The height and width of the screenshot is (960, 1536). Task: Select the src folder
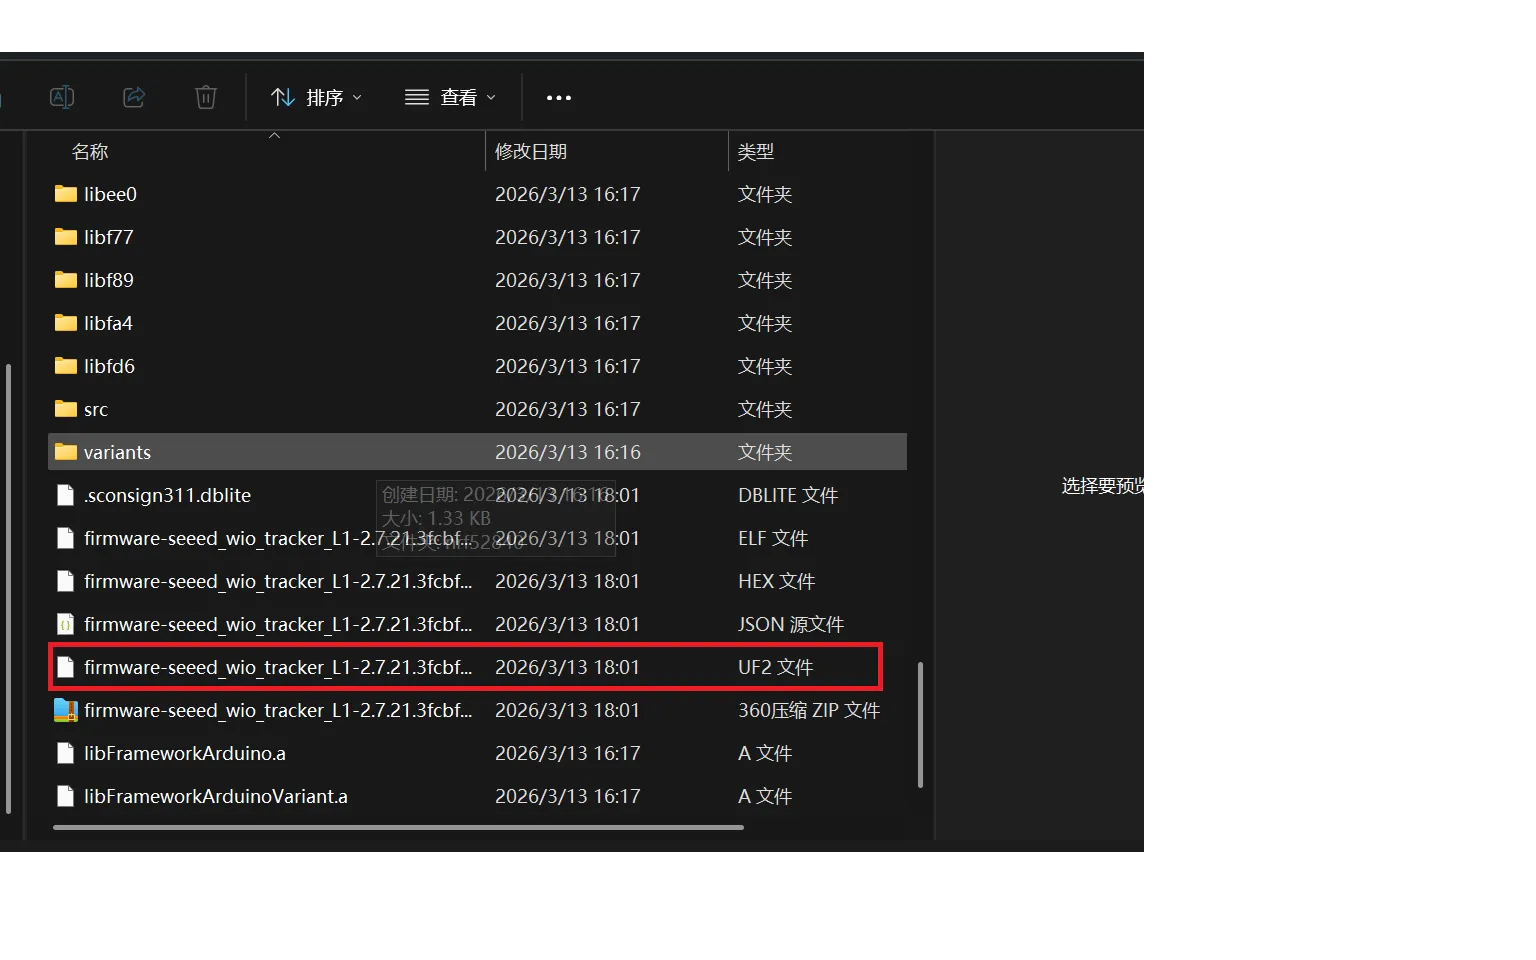tap(96, 409)
